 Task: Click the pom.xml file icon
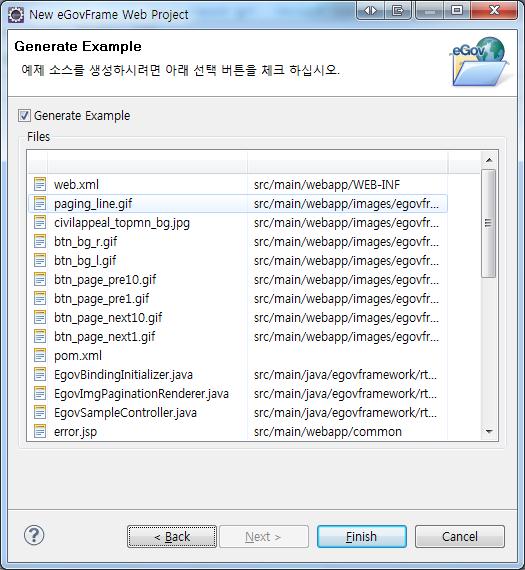click(x=40, y=355)
